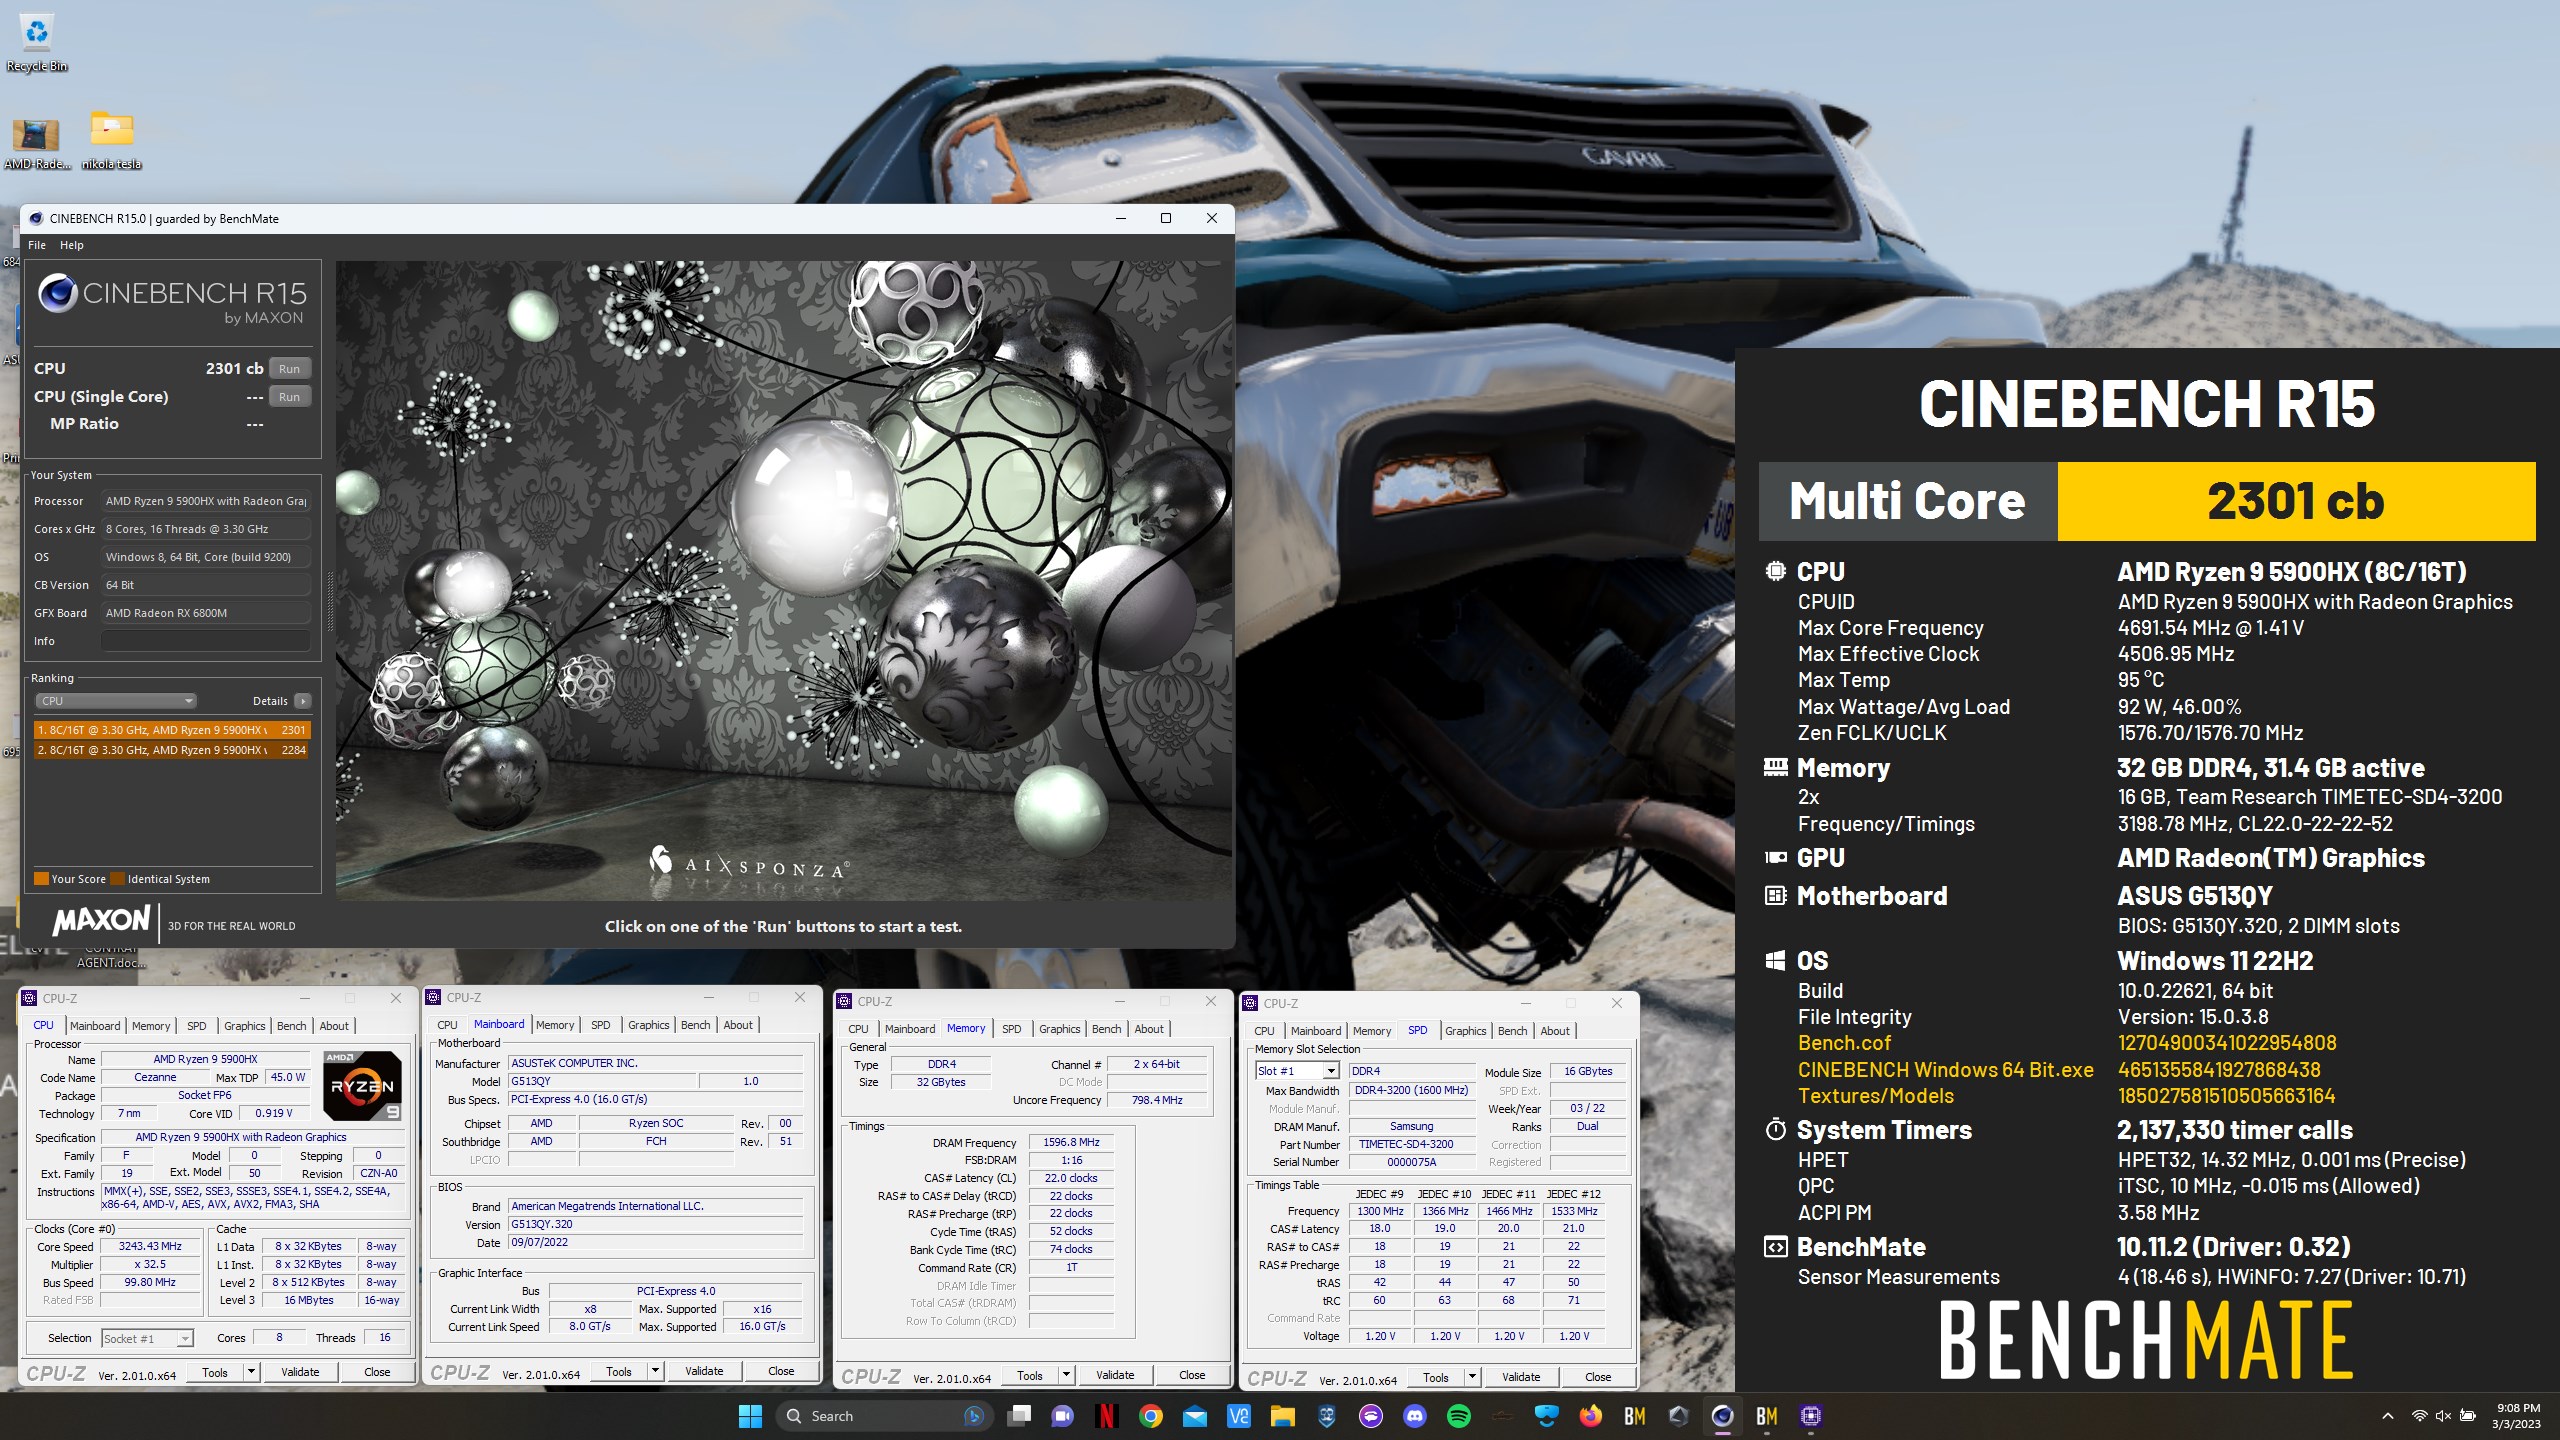Select Memory tab in first CPU-Z window

point(151,1026)
